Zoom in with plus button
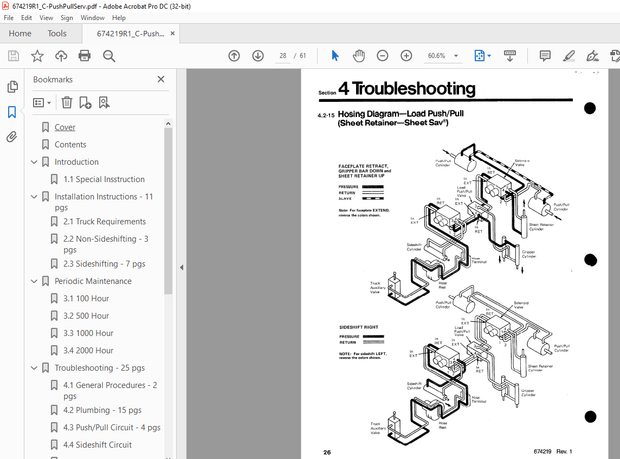620x459 pixels. 406,56
